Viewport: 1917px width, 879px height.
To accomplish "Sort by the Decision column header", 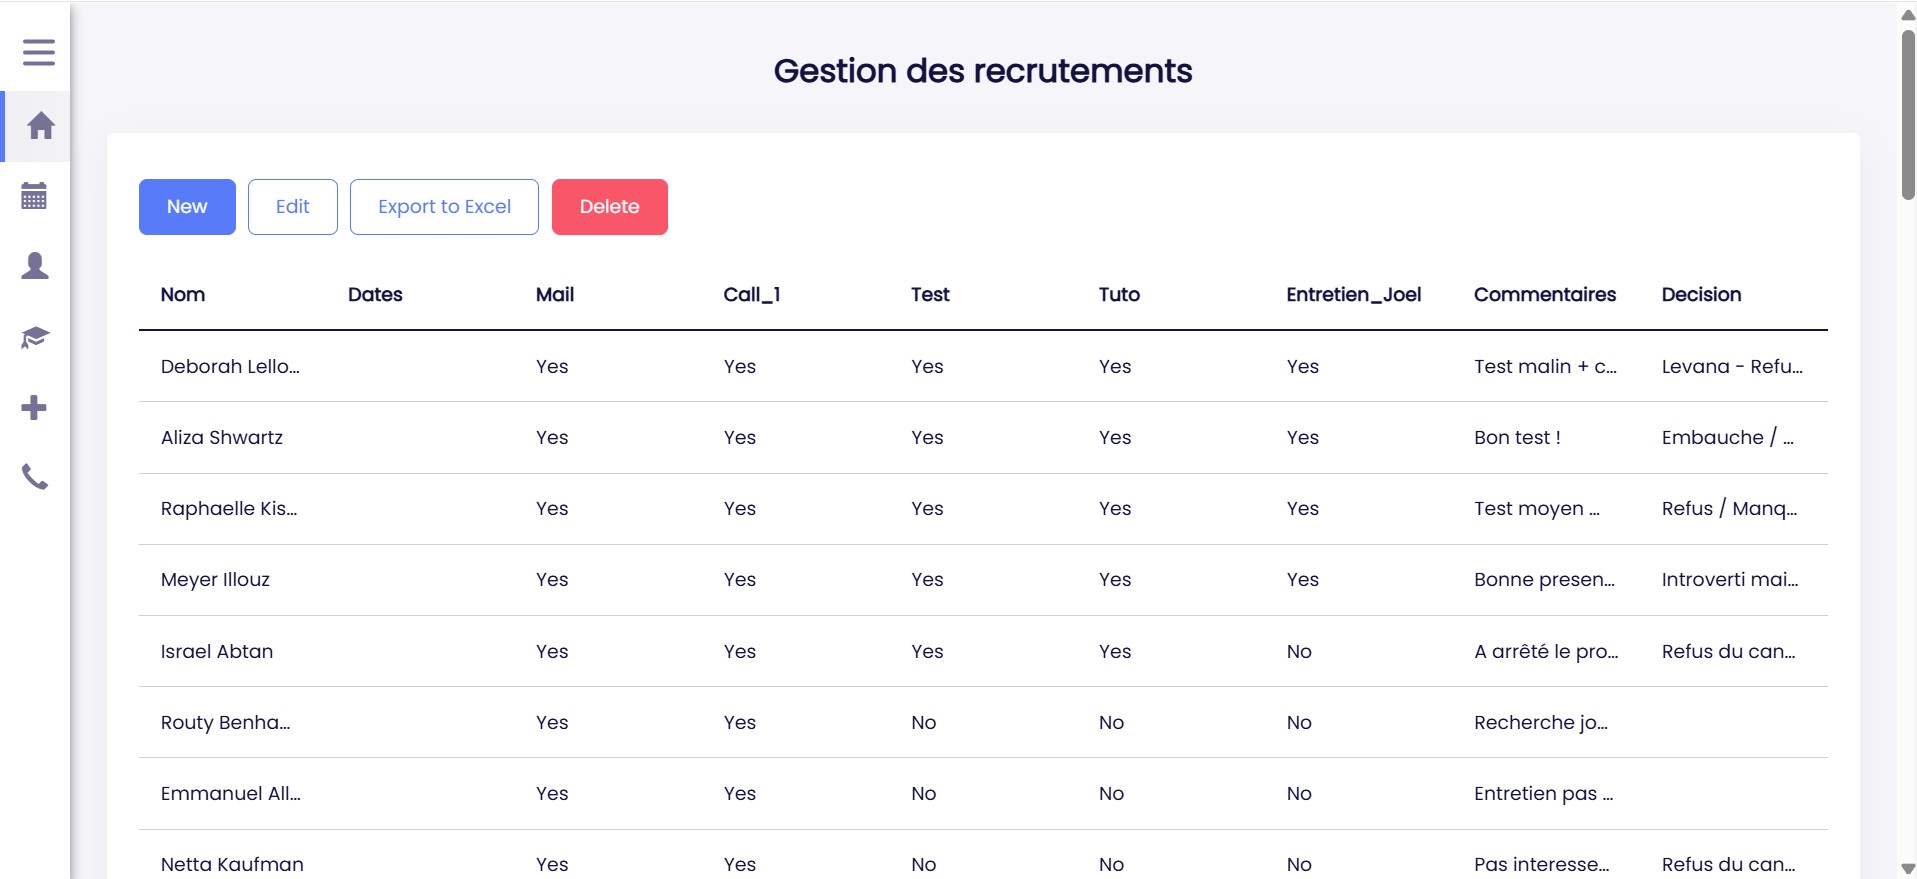I will [x=1701, y=295].
